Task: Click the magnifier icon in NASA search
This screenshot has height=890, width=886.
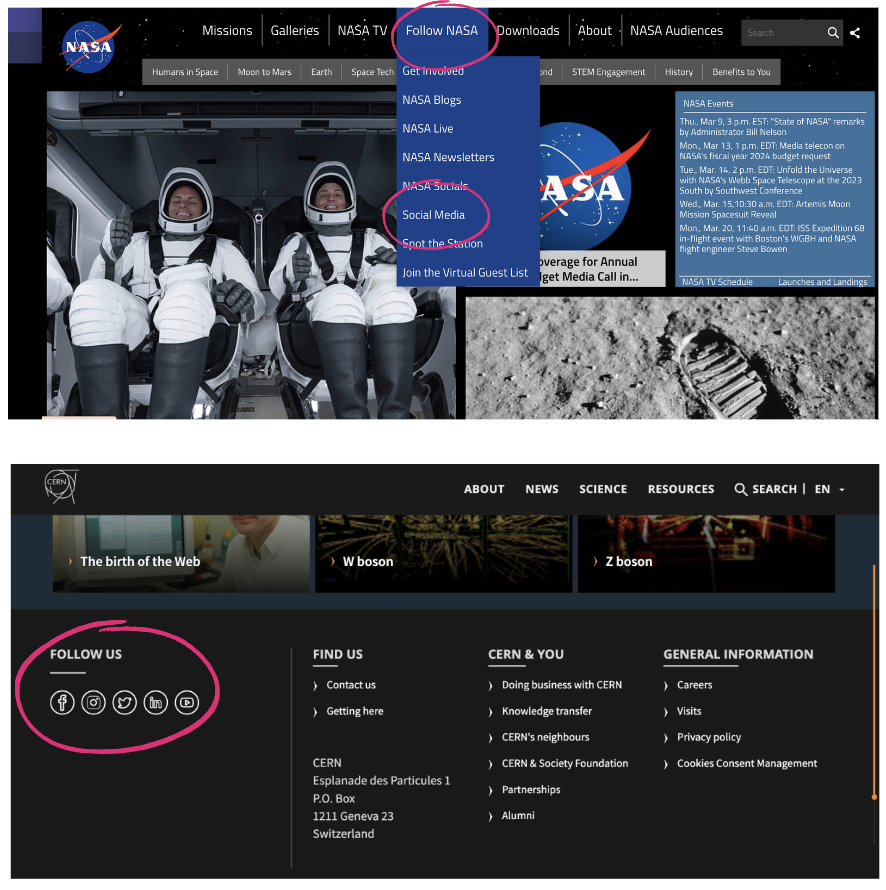Action: (833, 33)
